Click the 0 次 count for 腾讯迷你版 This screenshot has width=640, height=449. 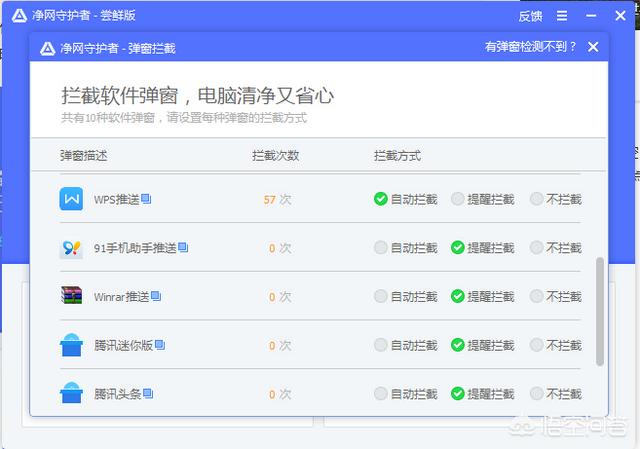(280, 346)
